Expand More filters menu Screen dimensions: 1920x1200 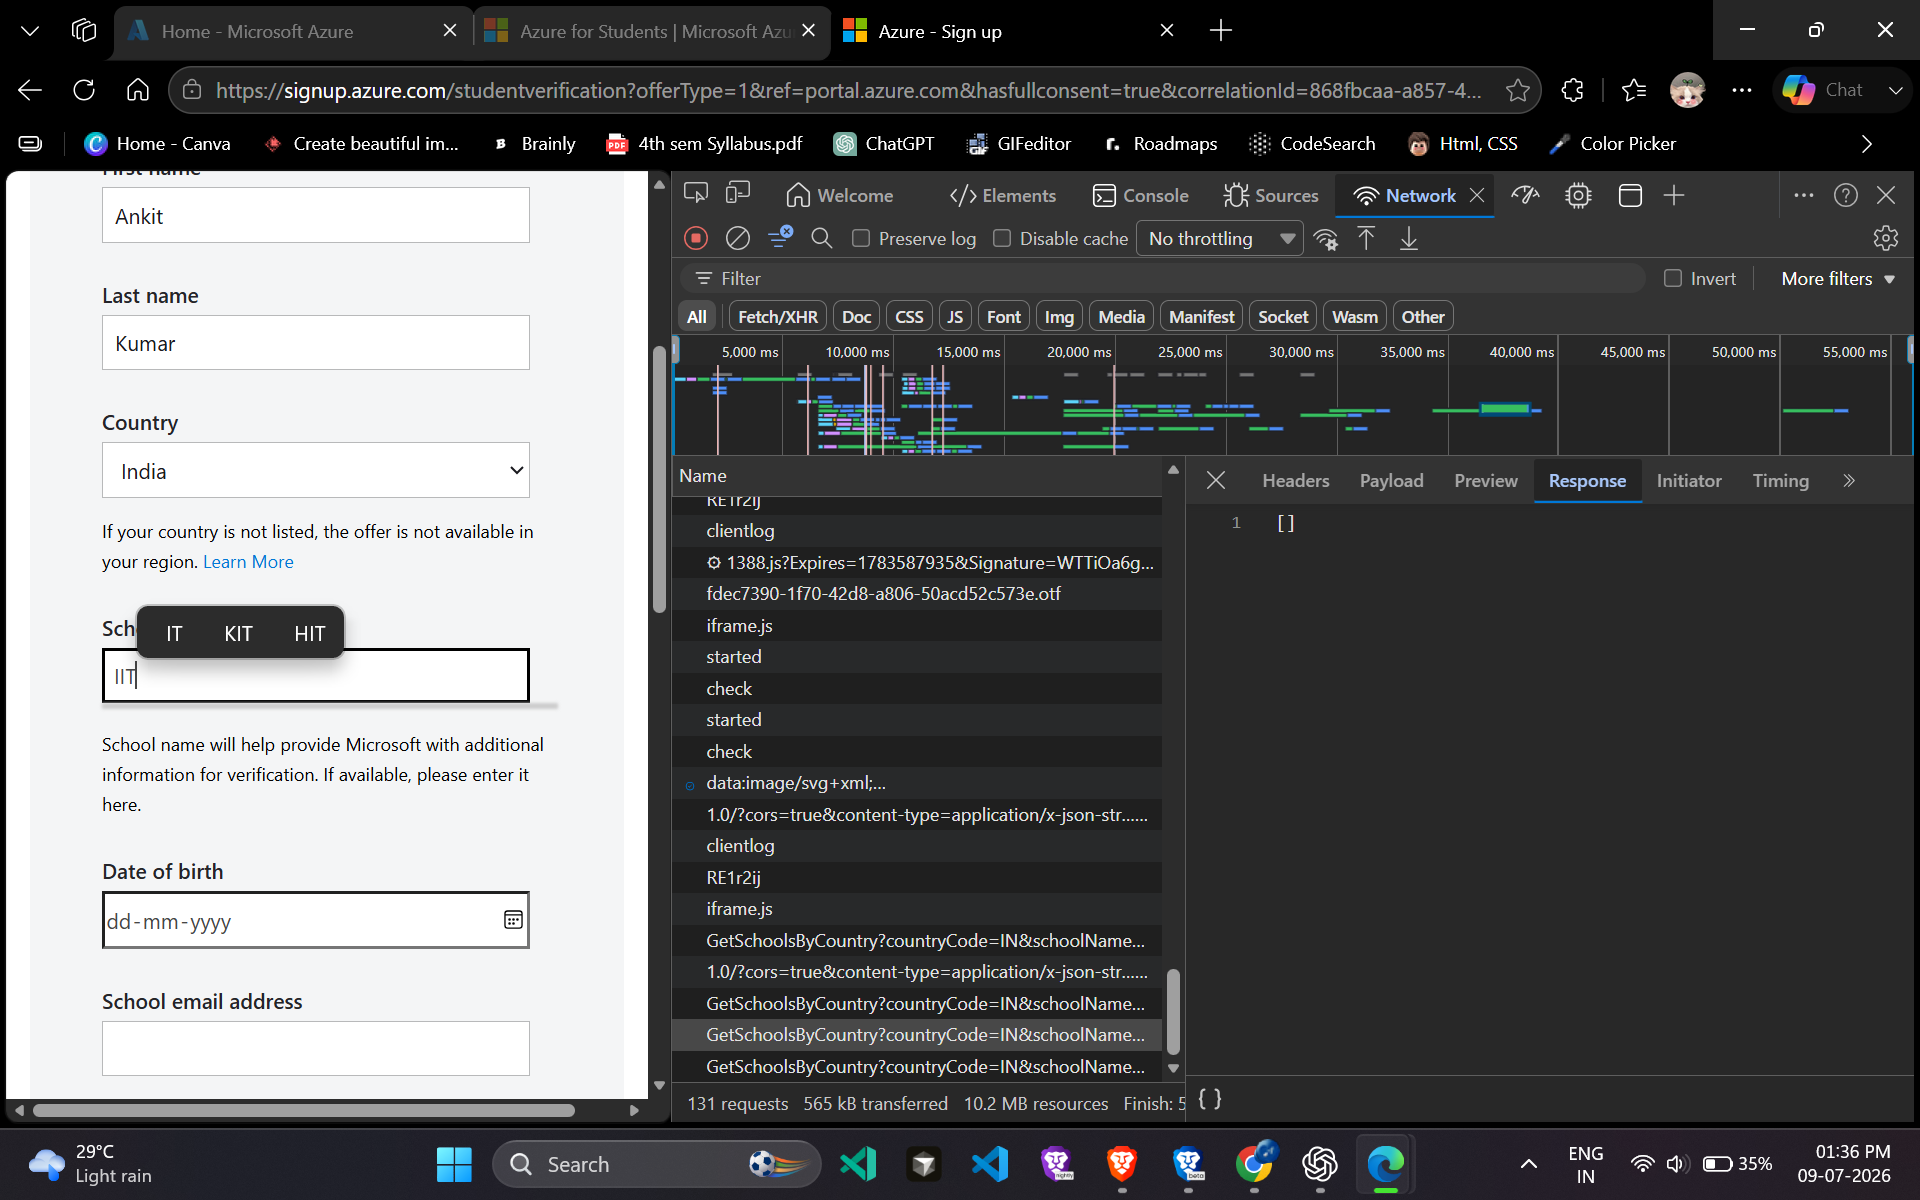coord(1838,279)
